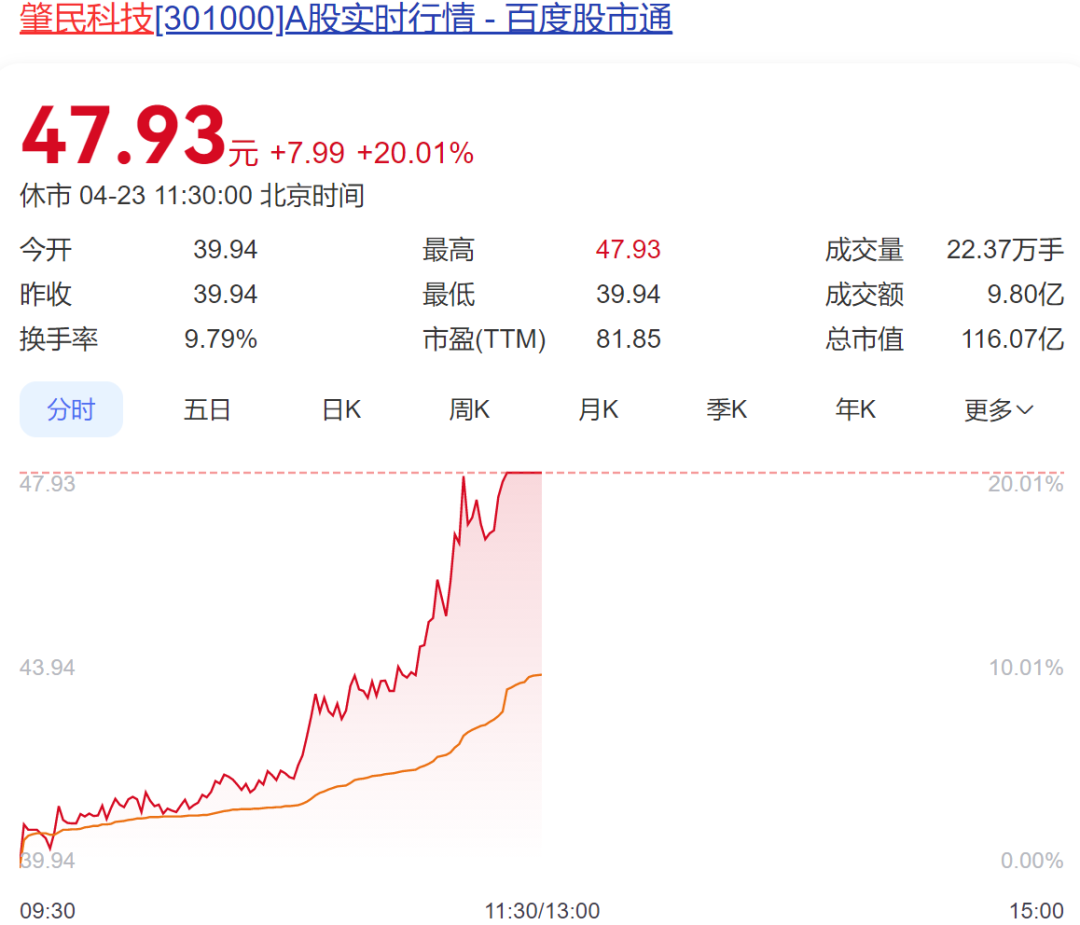Image resolution: width=1080 pixels, height=925 pixels.
Task: Click the 总市值 value 116.07亿
Action: coord(1012,339)
